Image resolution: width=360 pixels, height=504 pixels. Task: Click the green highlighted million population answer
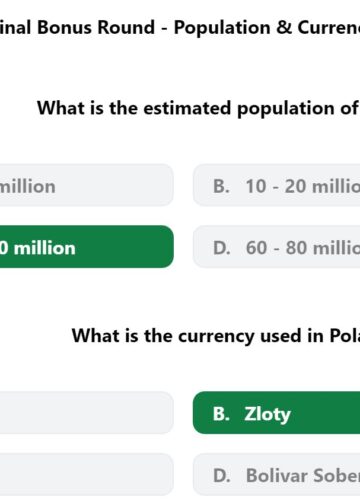87,247
